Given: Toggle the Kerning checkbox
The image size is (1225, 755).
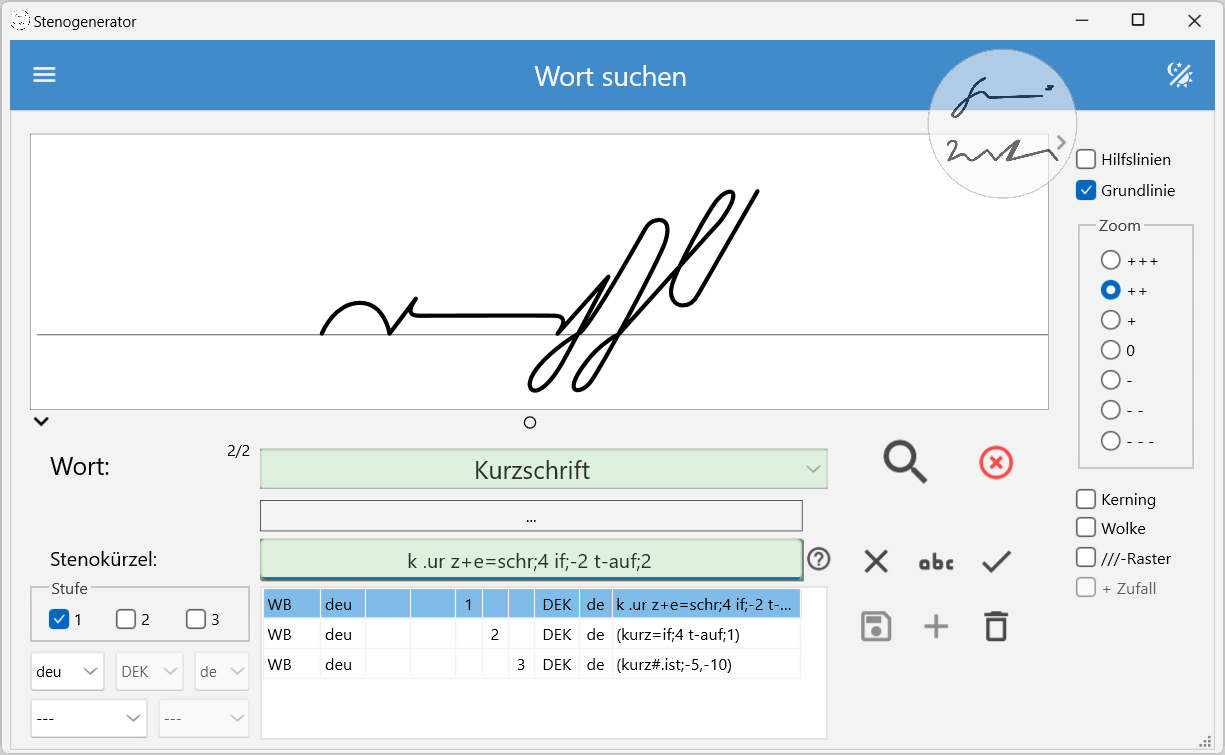Looking at the screenshot, I should click(x=1086, y=499).
